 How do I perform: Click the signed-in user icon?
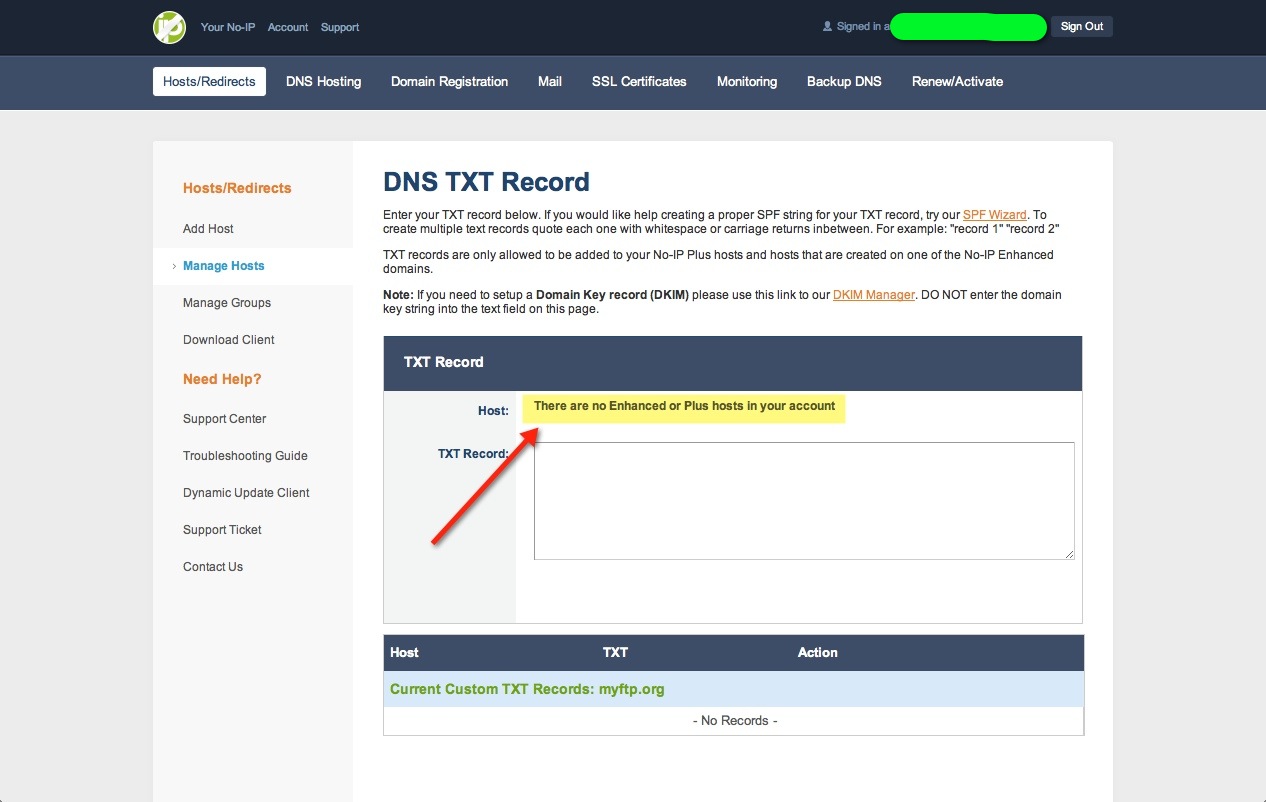(827, 27)
